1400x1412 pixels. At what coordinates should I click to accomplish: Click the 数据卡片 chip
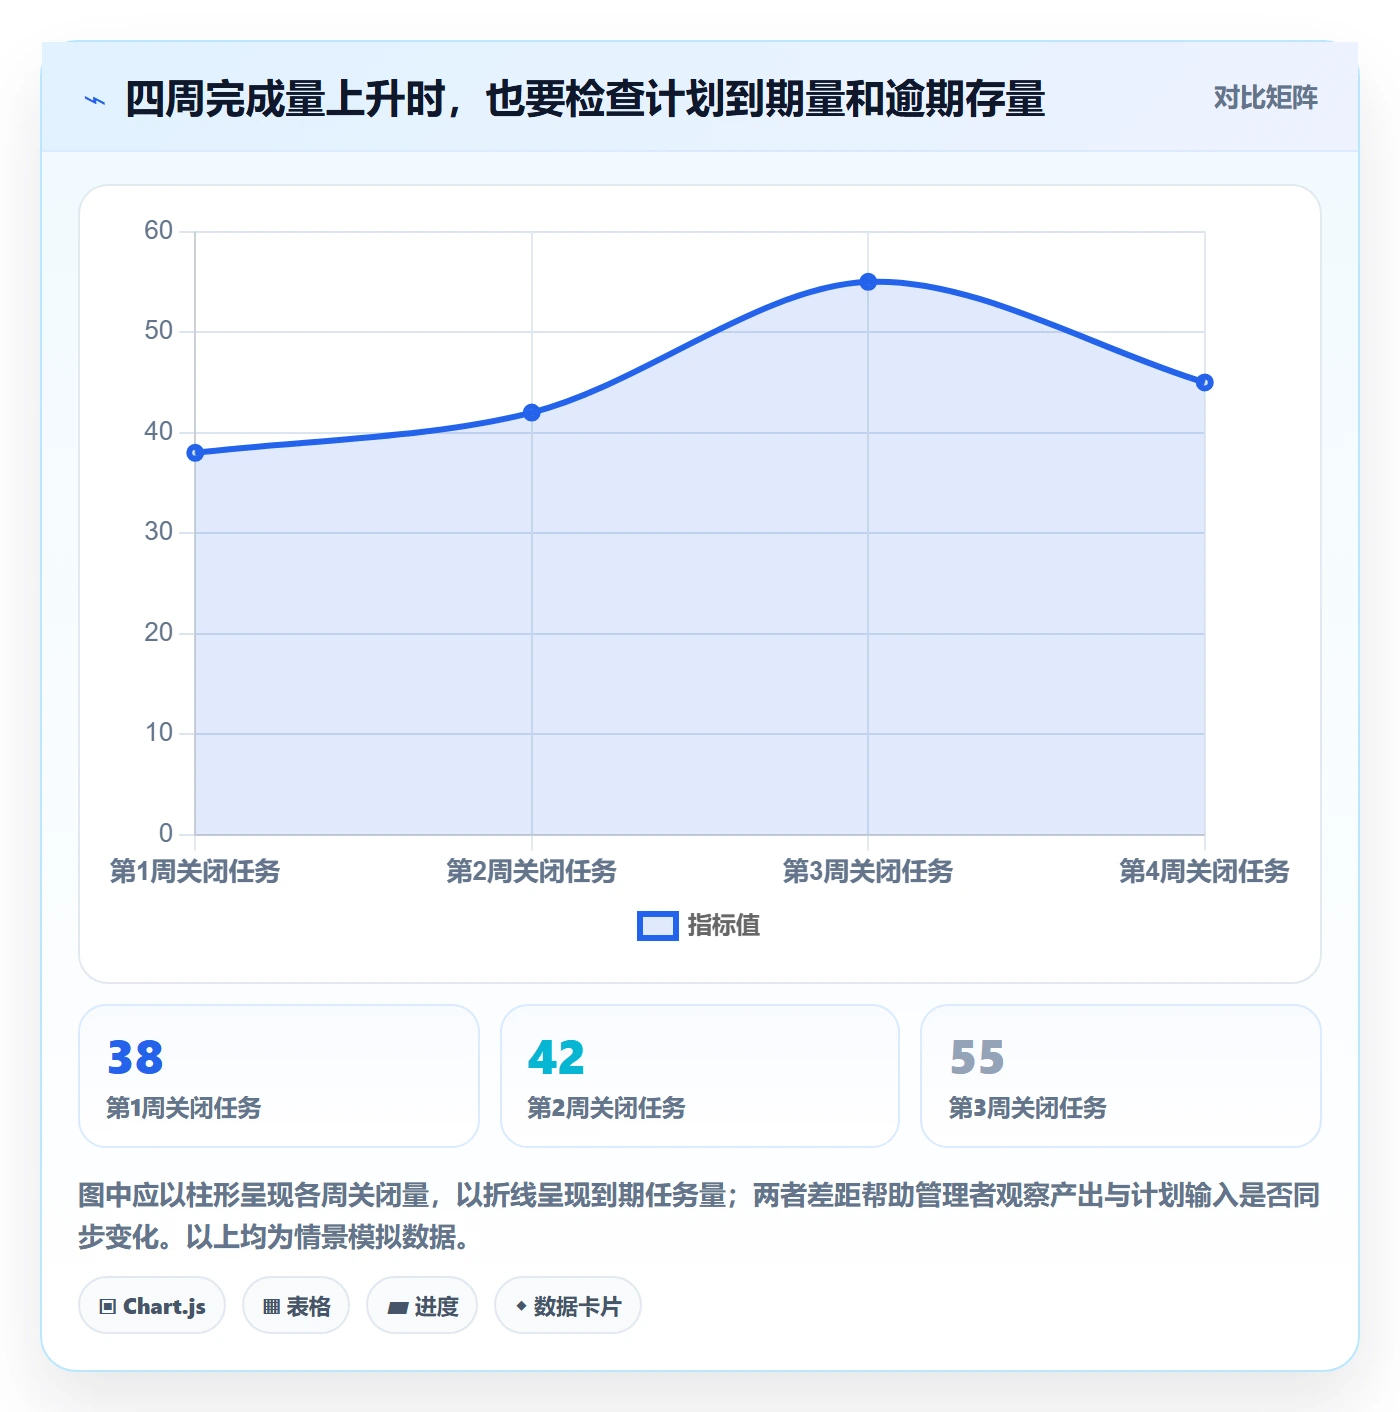[568, 1306]
